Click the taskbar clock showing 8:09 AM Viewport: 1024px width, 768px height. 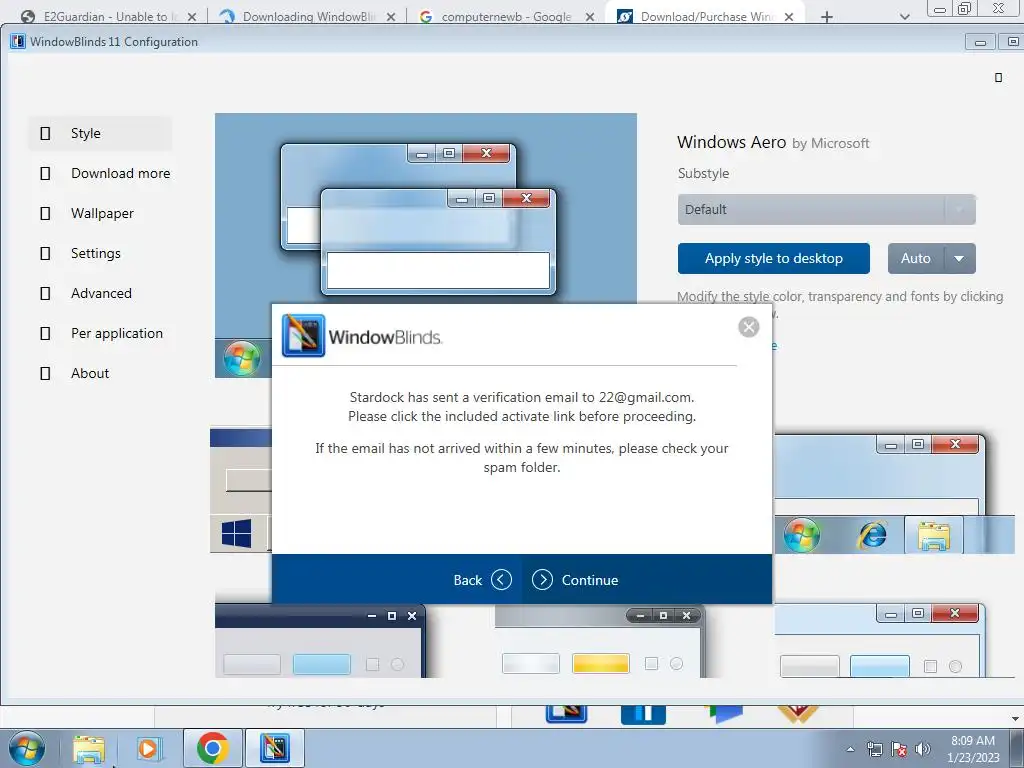[x=972, y=749]
